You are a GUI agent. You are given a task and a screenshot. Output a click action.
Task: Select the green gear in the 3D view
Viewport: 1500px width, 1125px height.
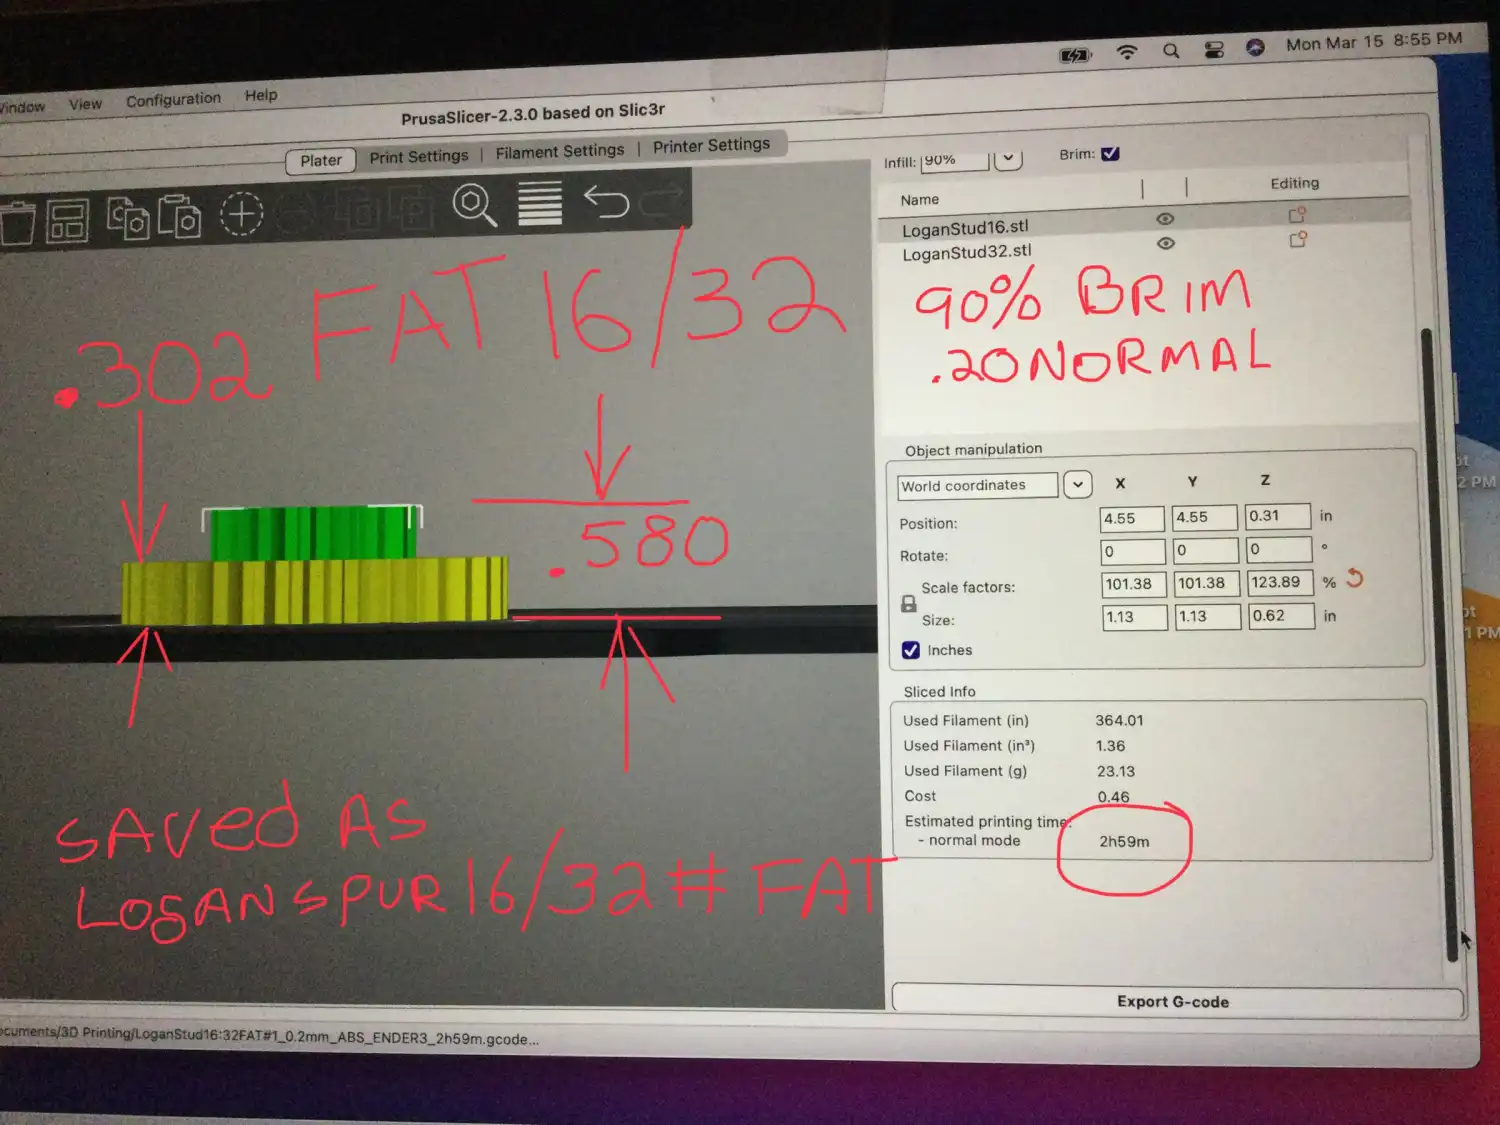pyautogui.click(x=312, y=533)
